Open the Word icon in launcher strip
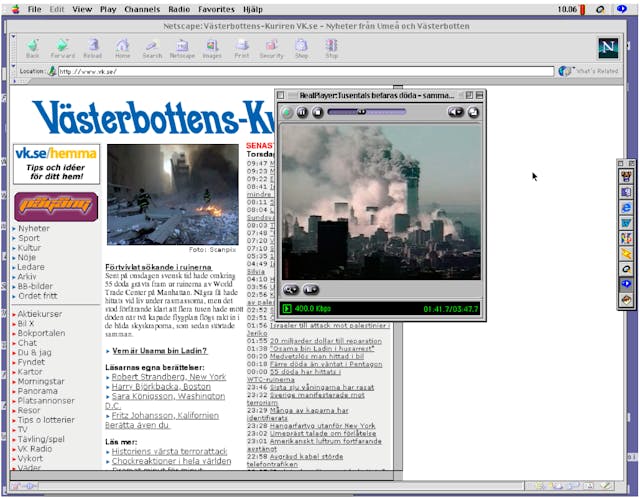Screen dimensions: 640x499 pyautogui.click(x=626, y=223)
